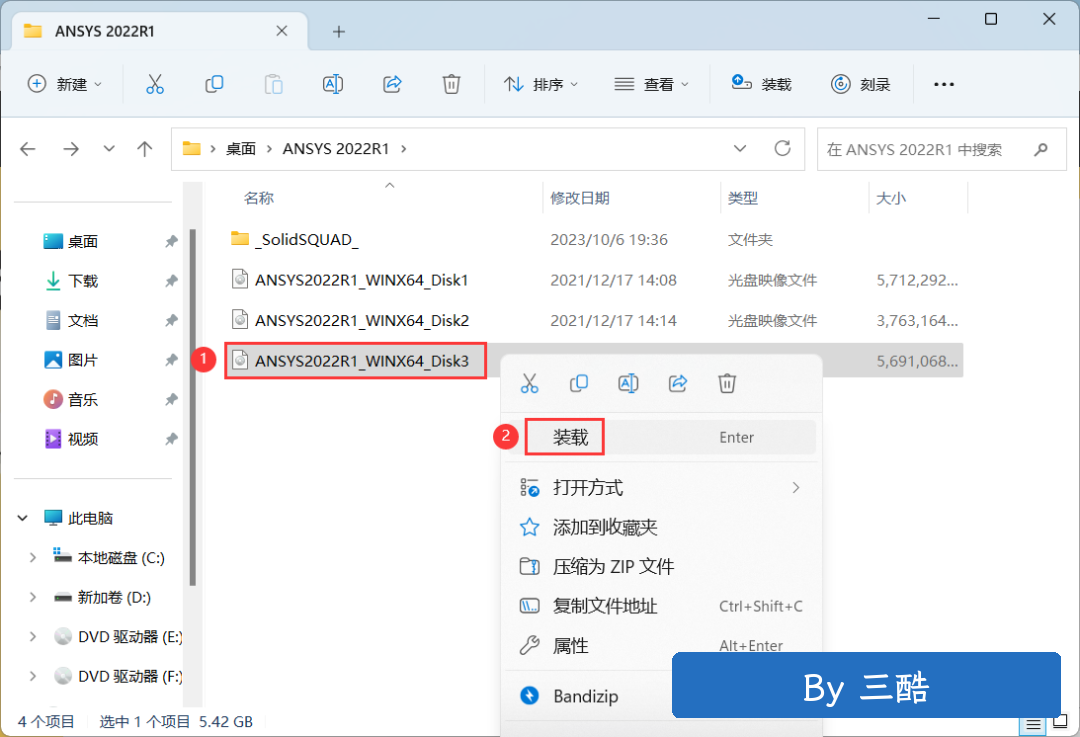This screenshot has height=737, width=1080.
Task: Click the Forward navigation arrow
Action: click(71, 149)
